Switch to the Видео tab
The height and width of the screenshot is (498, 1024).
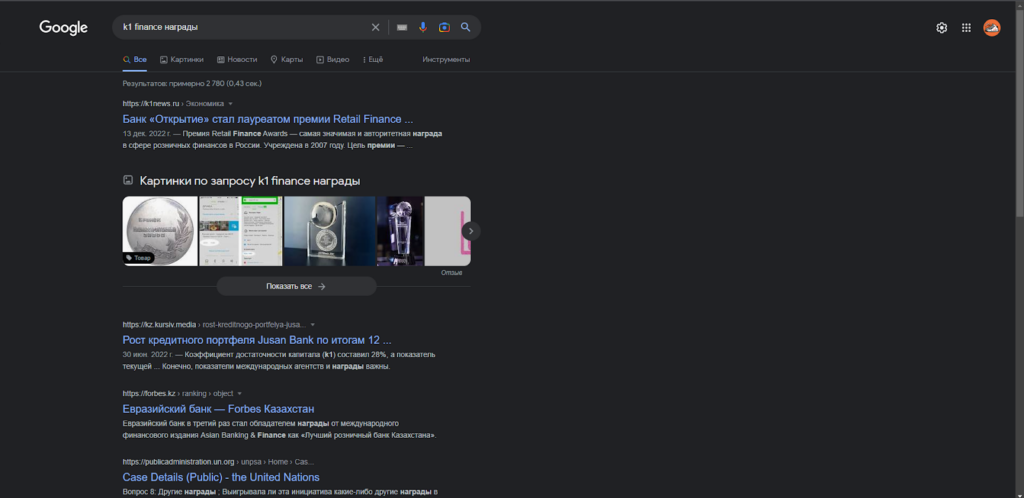(332, 59)
